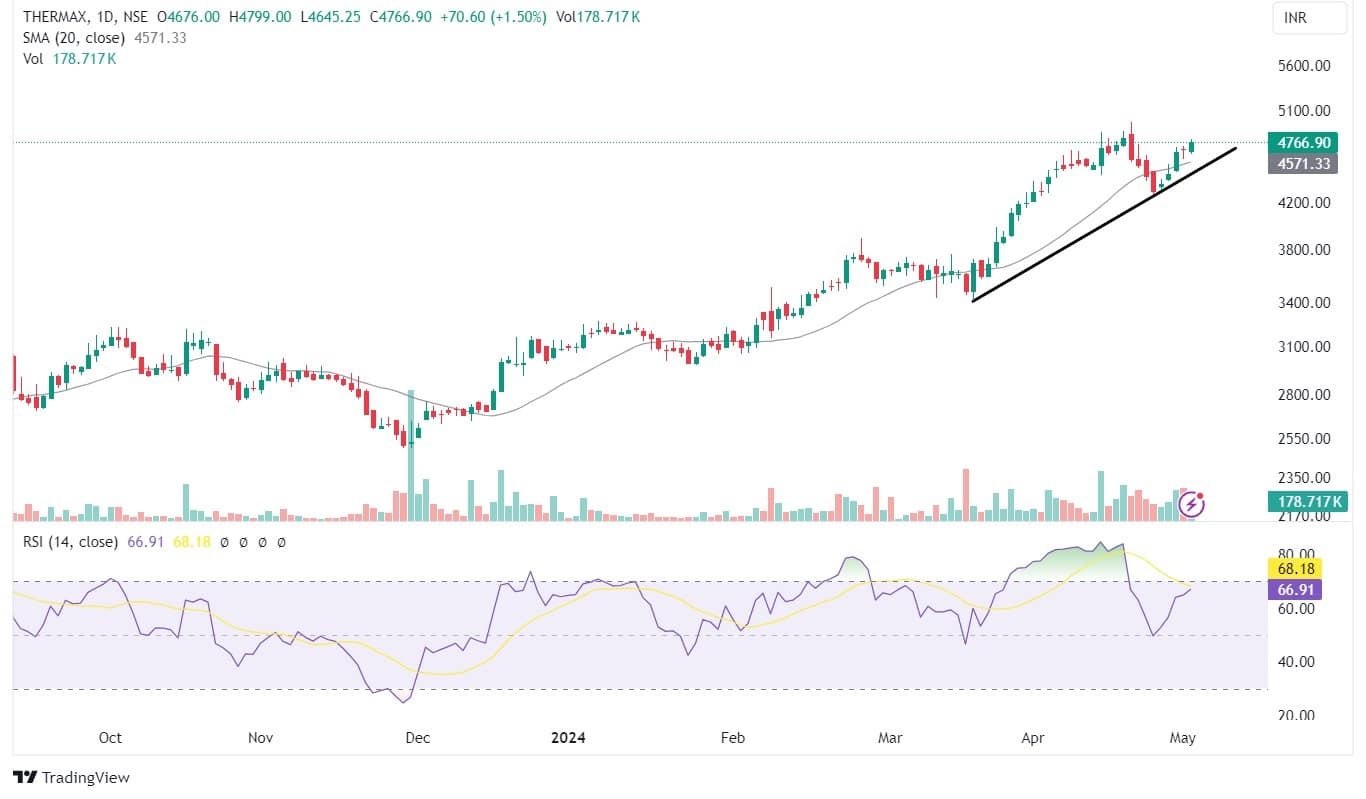Click the 2350.00 price axis label
This screenshot has height=799, width=1366.
coord(1305,477)
